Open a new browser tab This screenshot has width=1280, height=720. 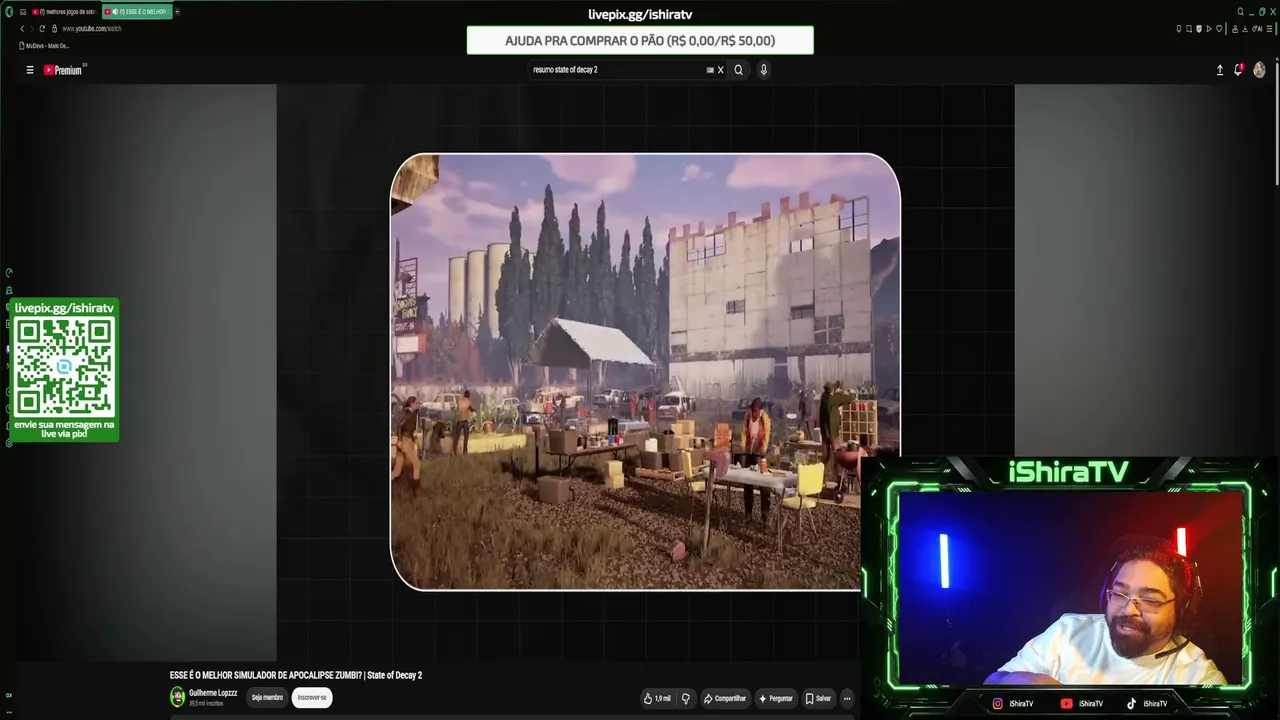point(178,12)
